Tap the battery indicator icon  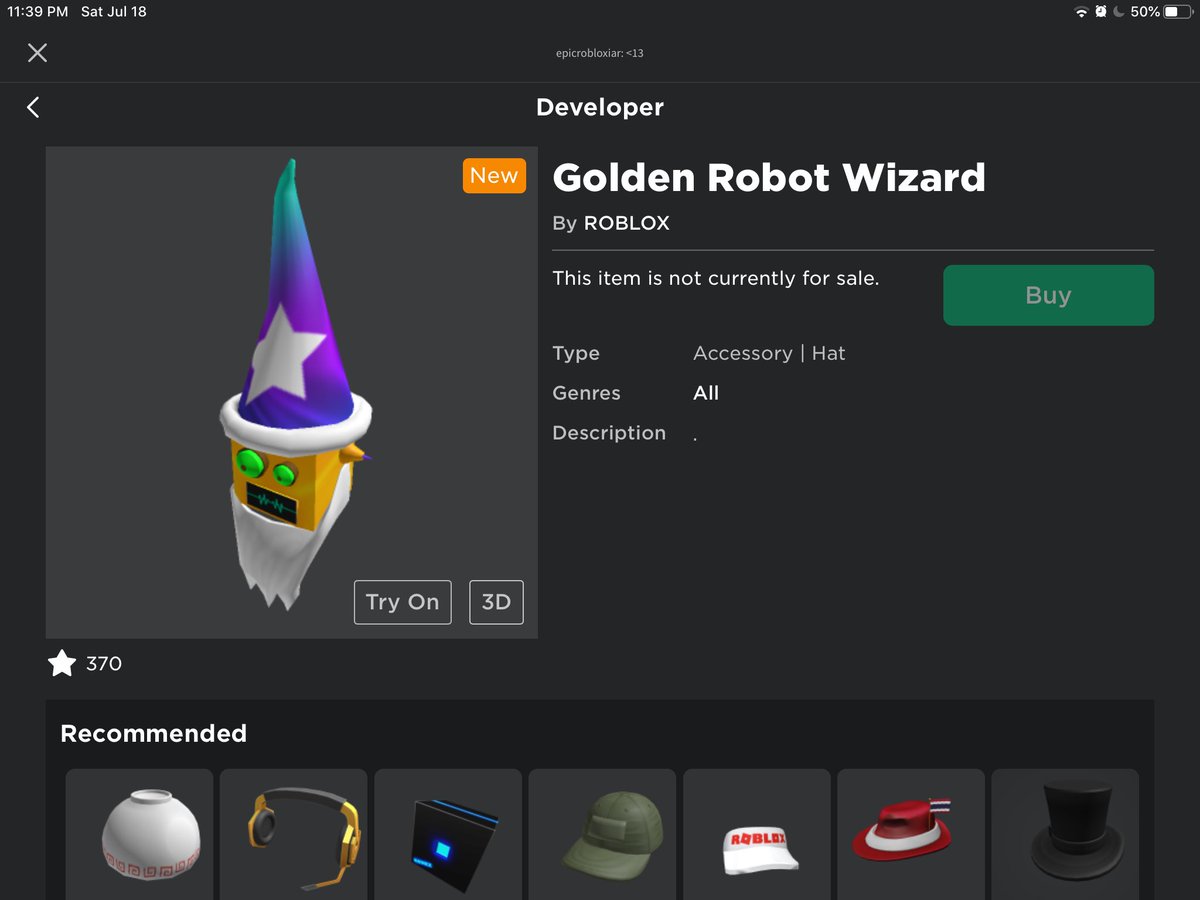(1178, 12)
